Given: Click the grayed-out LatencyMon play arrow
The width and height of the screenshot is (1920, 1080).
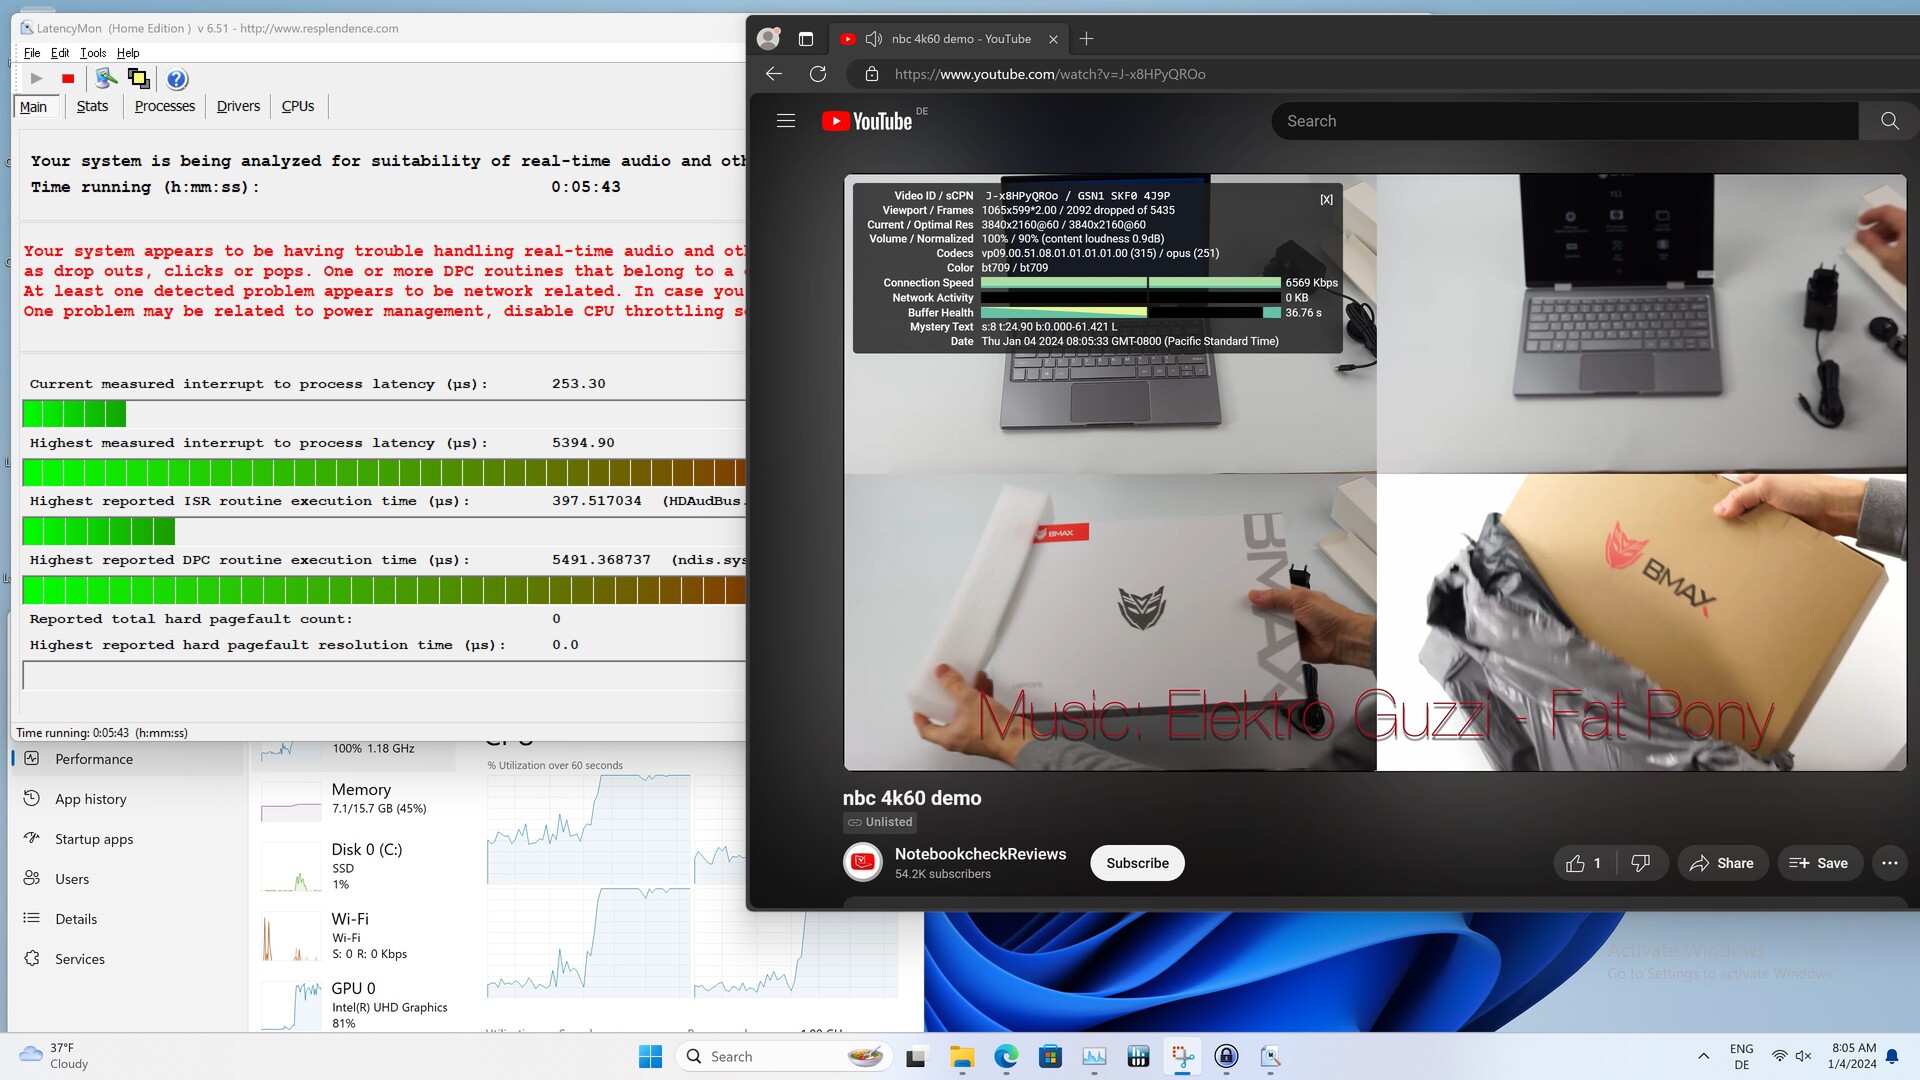Looking at the screenshot, I should click(x=36, y=79).
